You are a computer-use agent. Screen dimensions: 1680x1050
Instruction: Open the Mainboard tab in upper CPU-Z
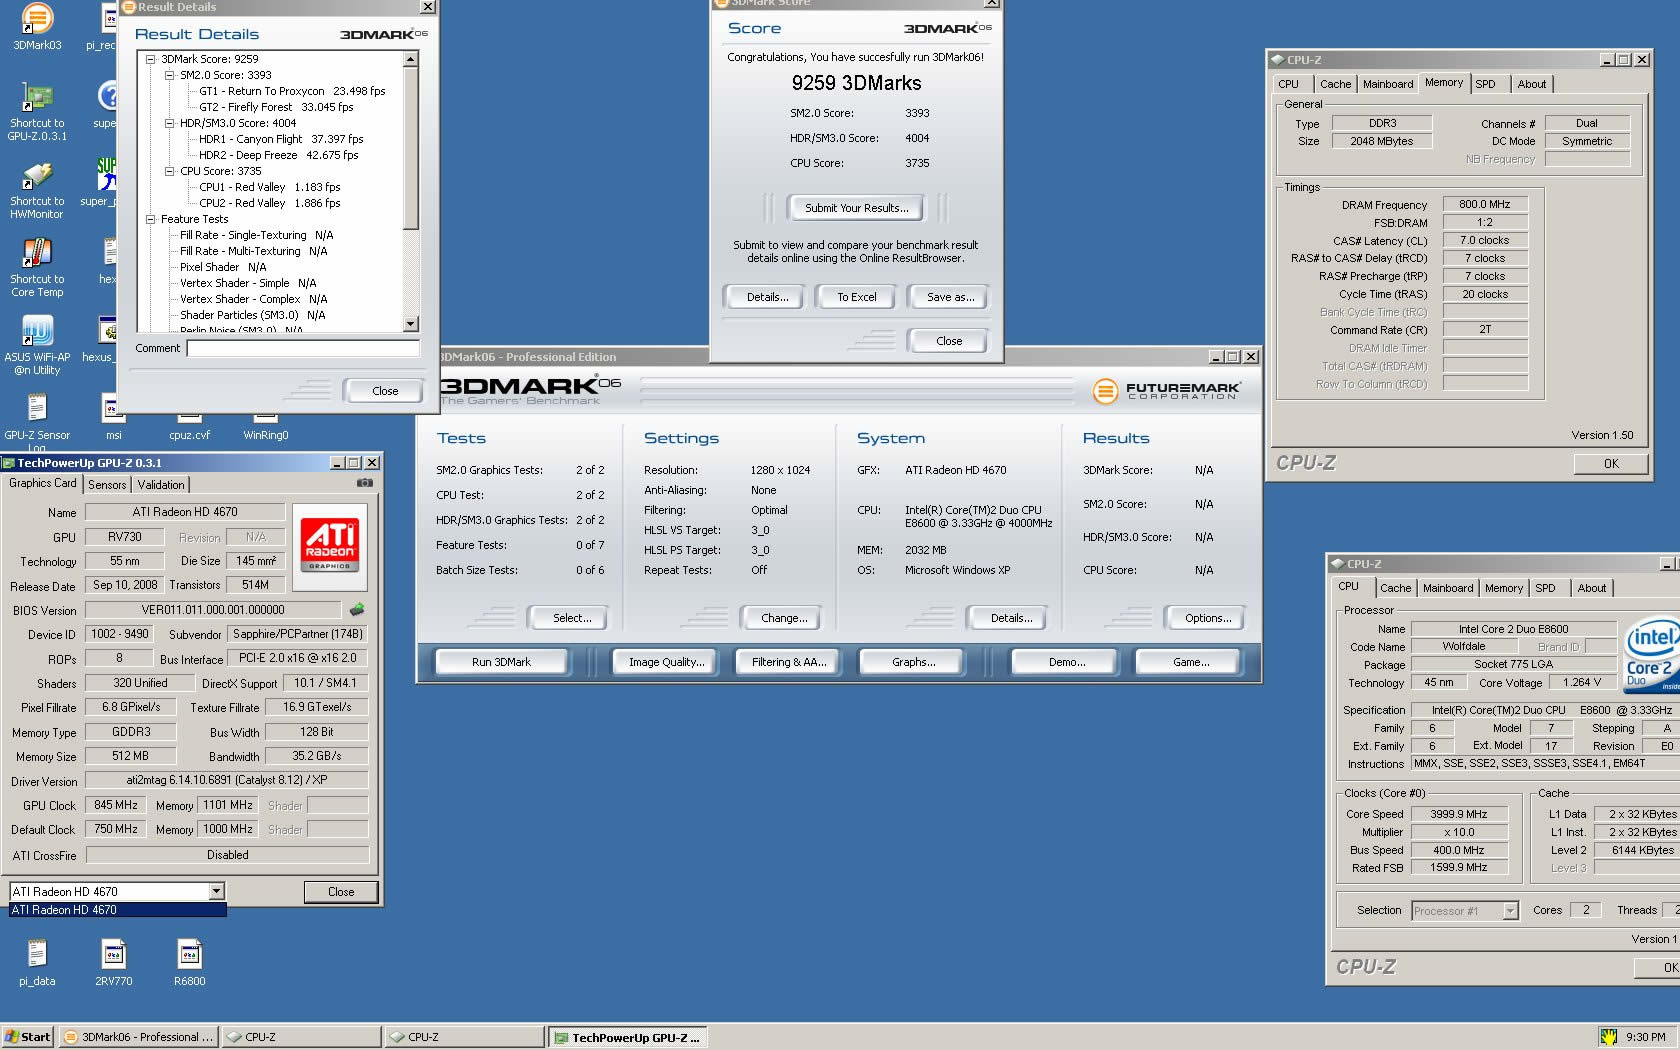coord(1388,84)
